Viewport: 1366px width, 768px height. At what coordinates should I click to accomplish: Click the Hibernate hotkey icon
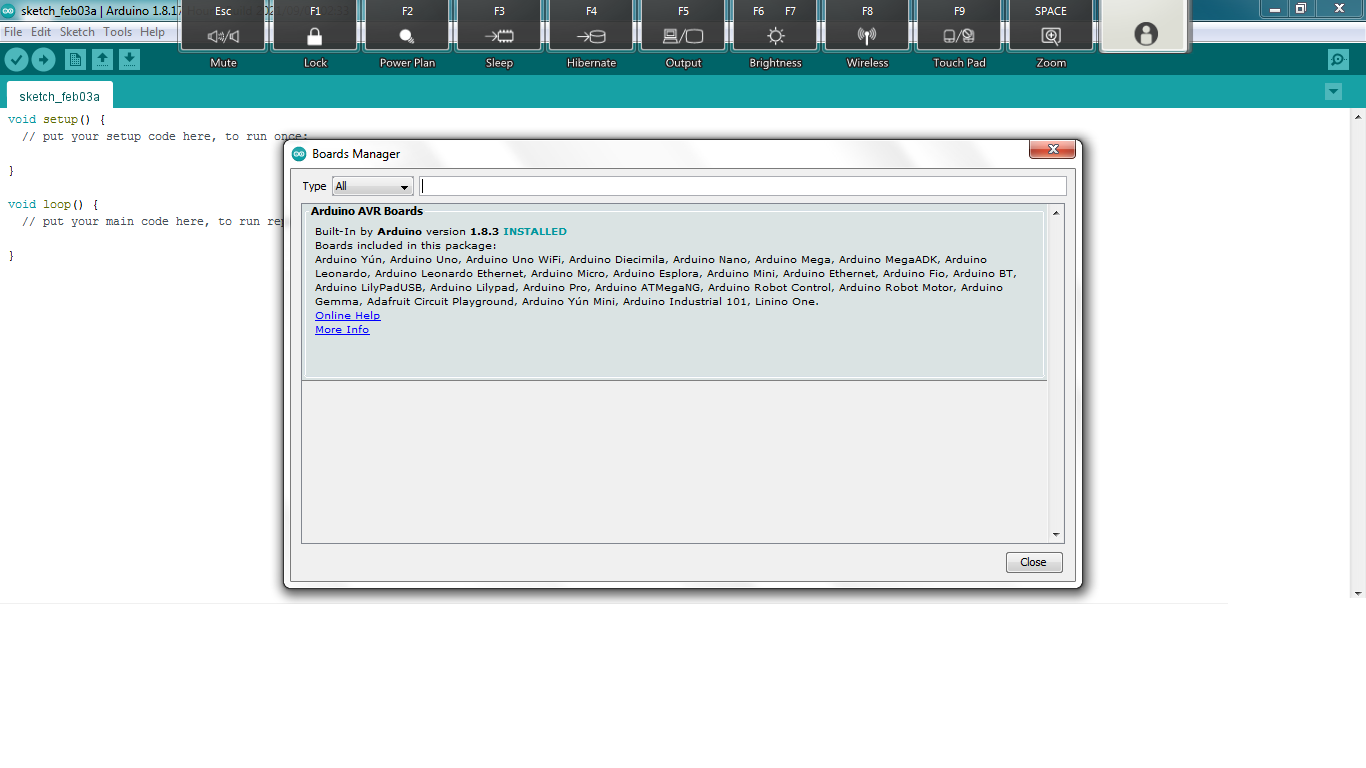pos(591,36)
